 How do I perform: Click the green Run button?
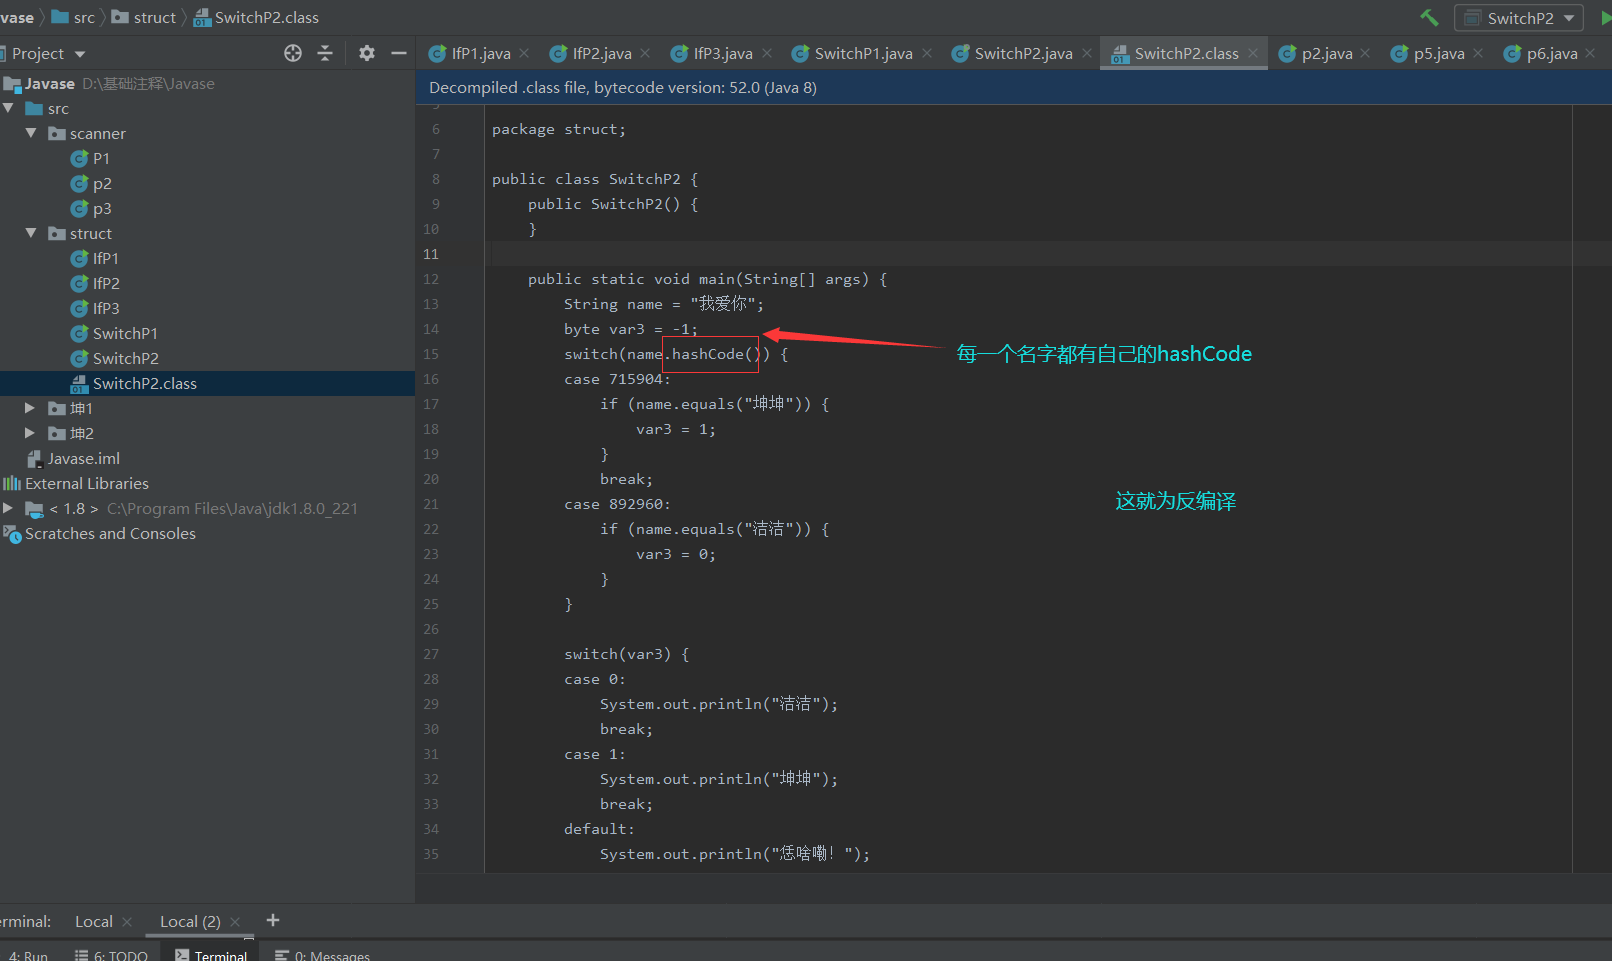click(x=1605, y=18)
